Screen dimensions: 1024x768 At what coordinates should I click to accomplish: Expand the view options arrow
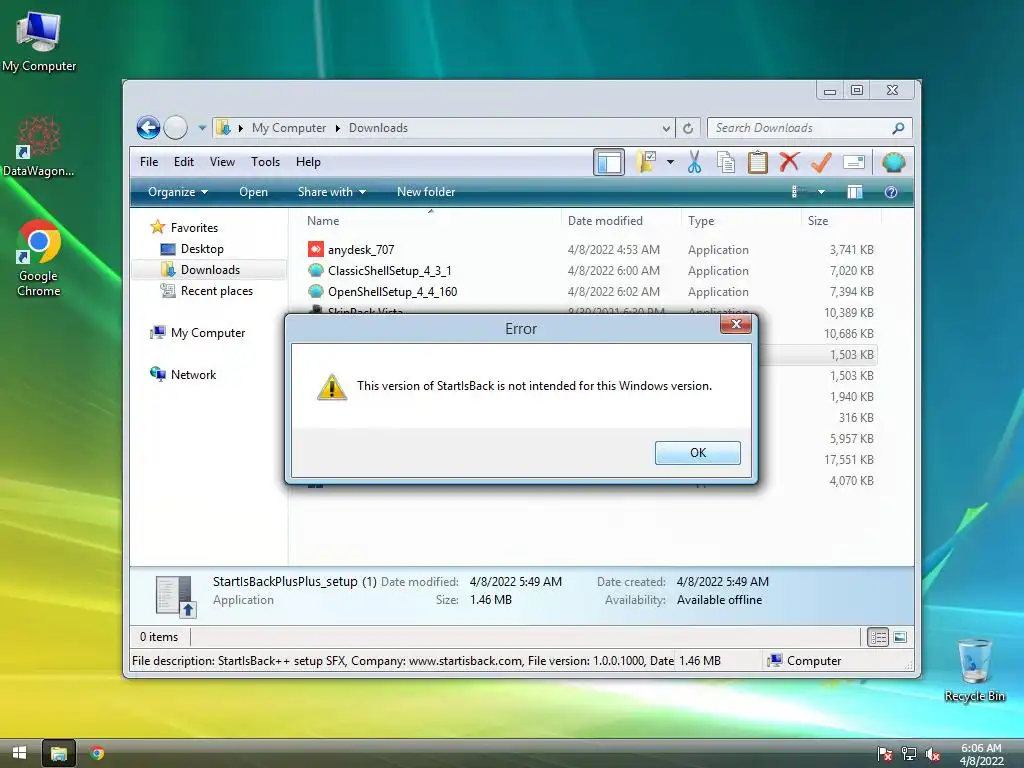click(x=821, y=192)
